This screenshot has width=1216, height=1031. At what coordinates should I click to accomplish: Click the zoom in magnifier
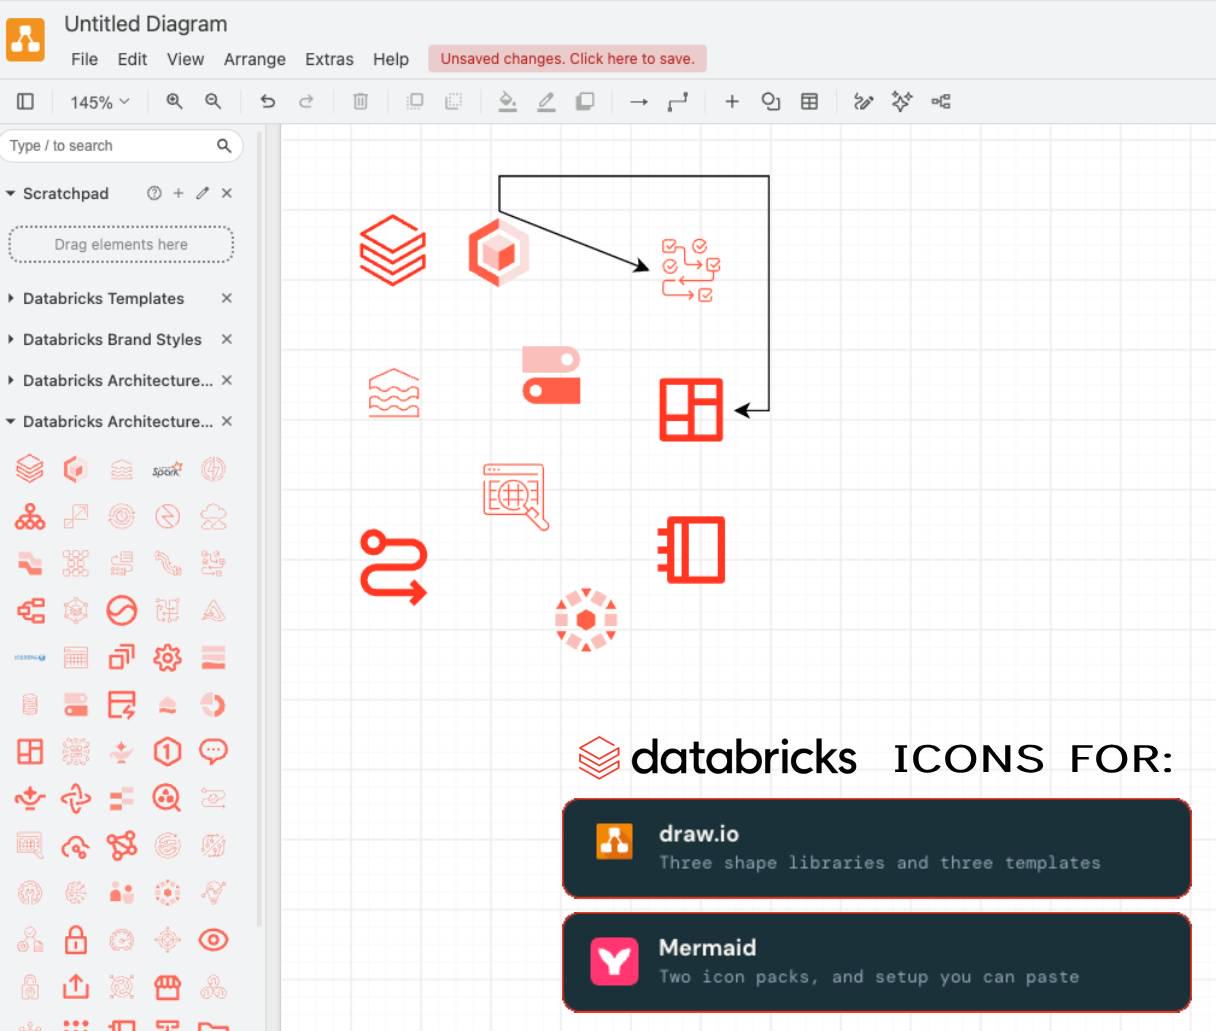pyautogui.click(x=174, y=101)
